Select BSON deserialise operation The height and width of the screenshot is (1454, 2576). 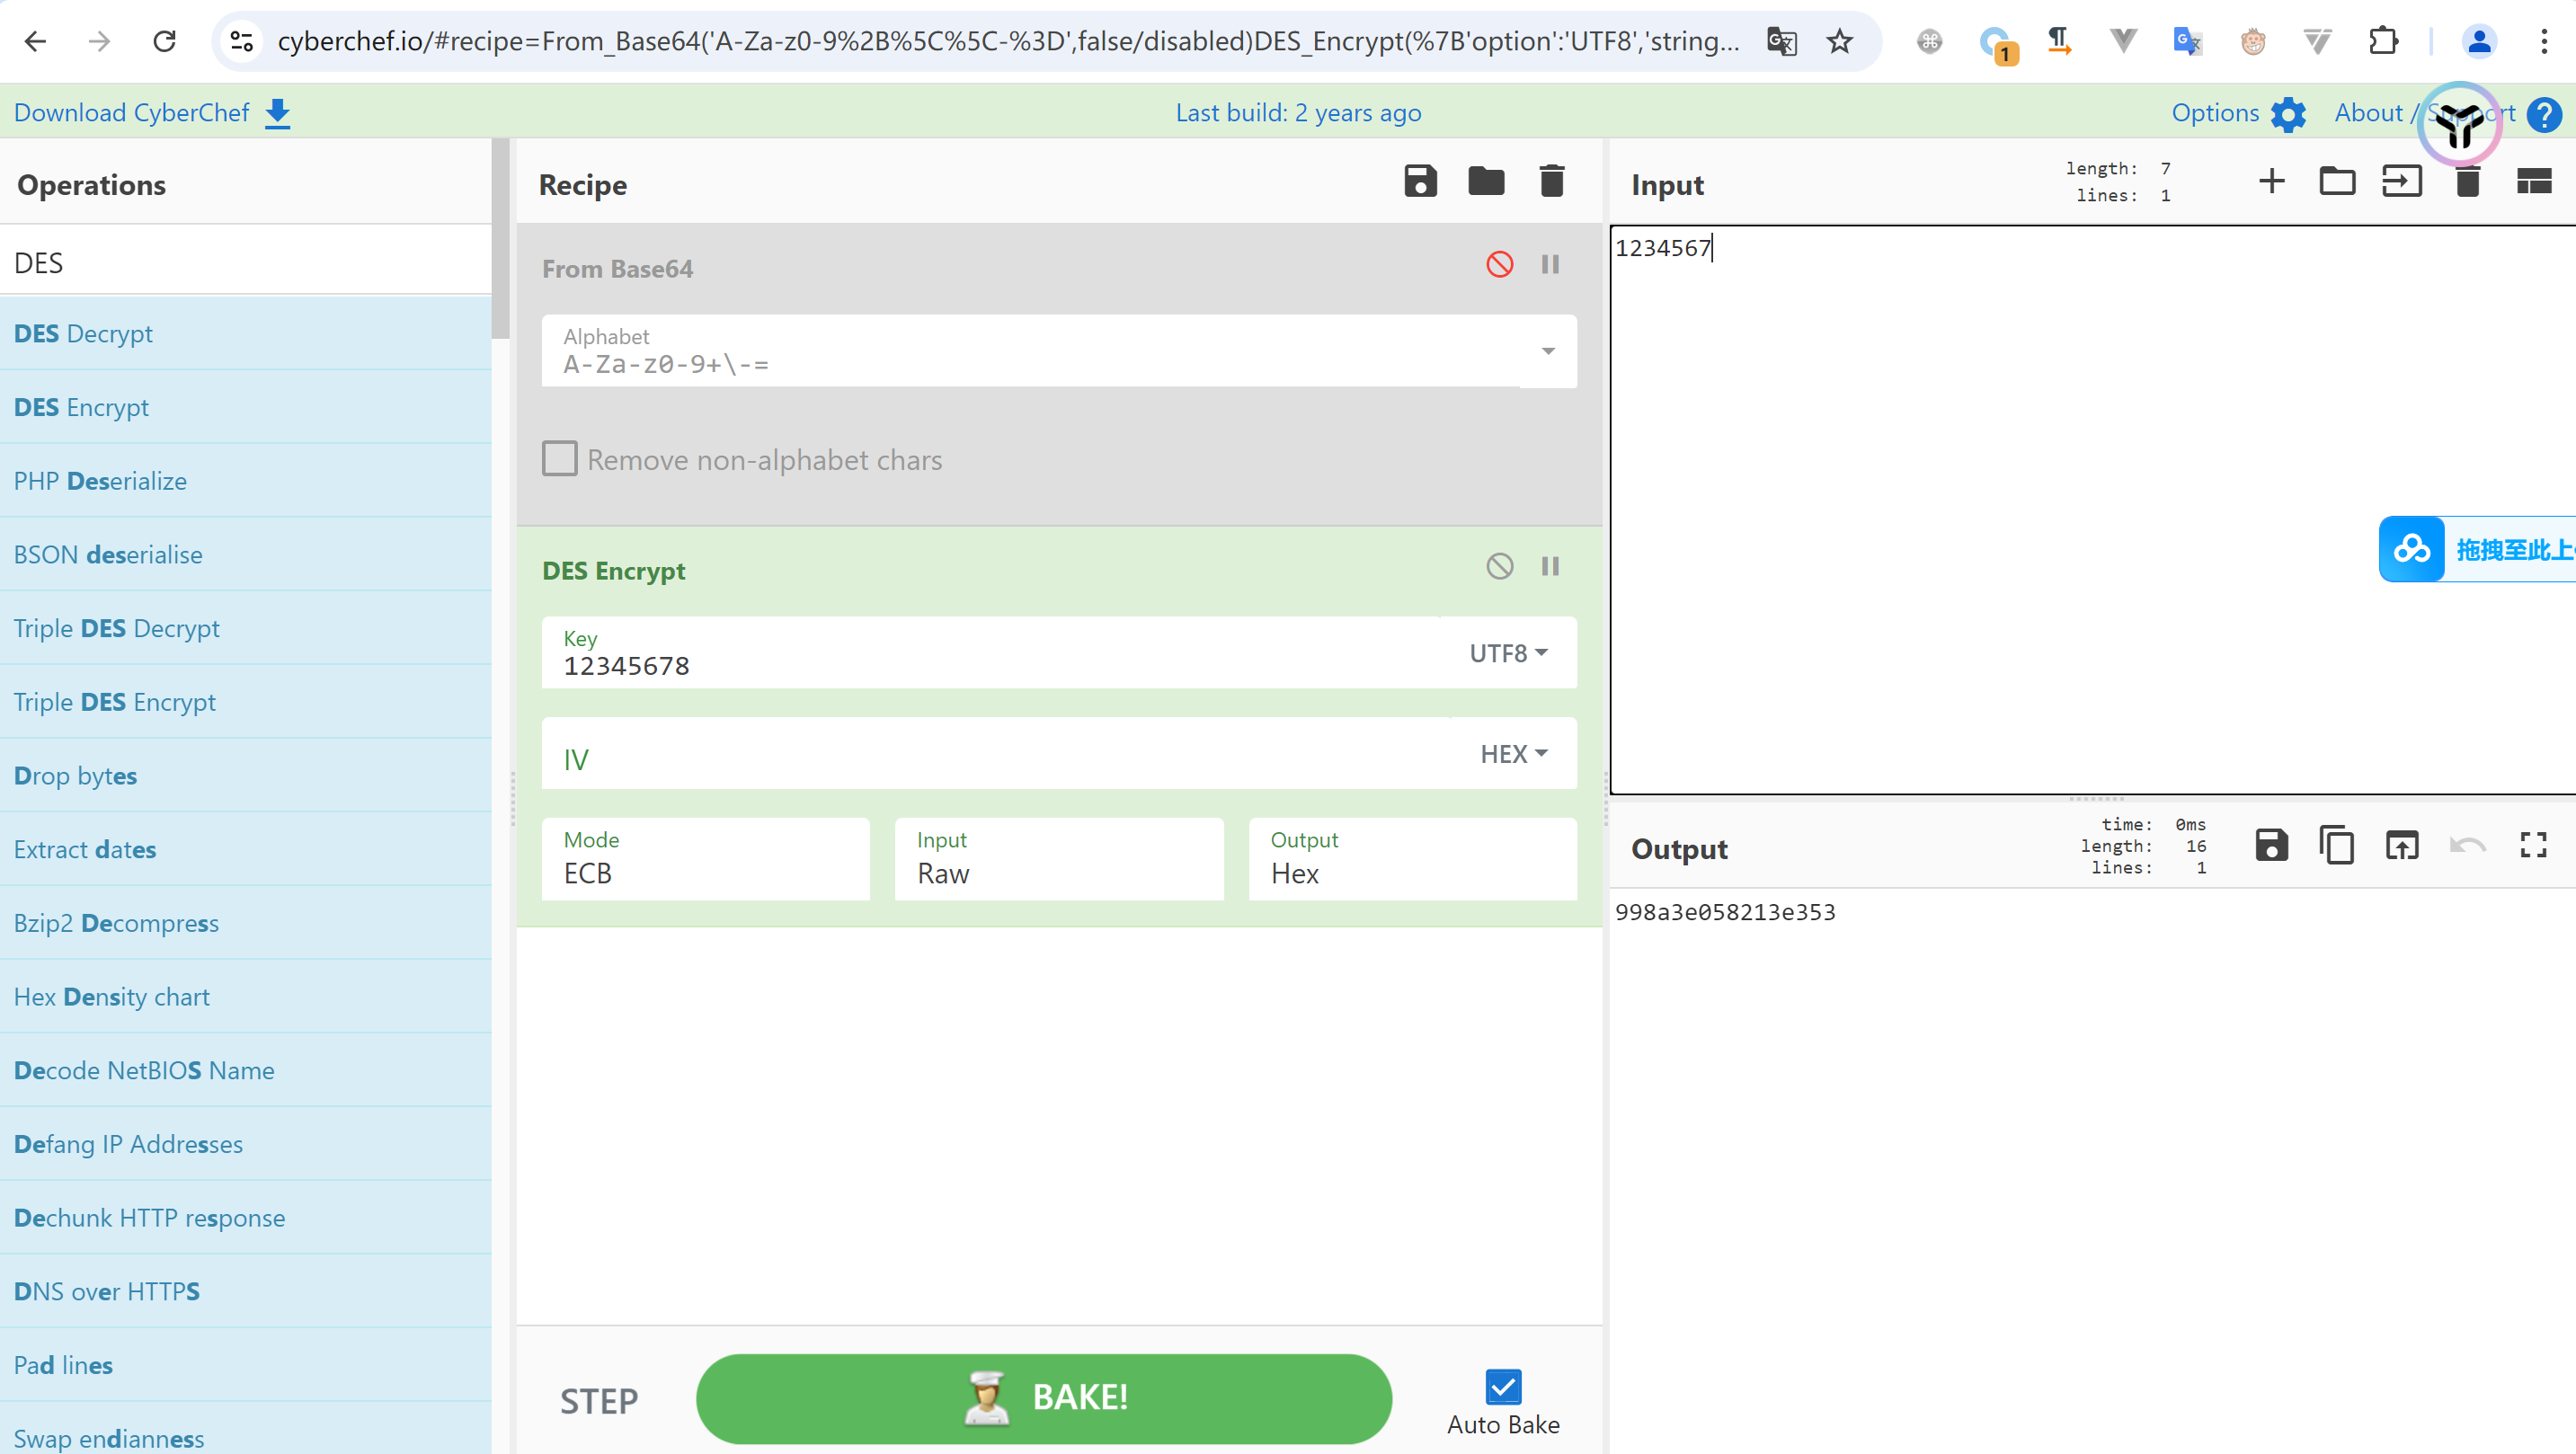(246, 555)
